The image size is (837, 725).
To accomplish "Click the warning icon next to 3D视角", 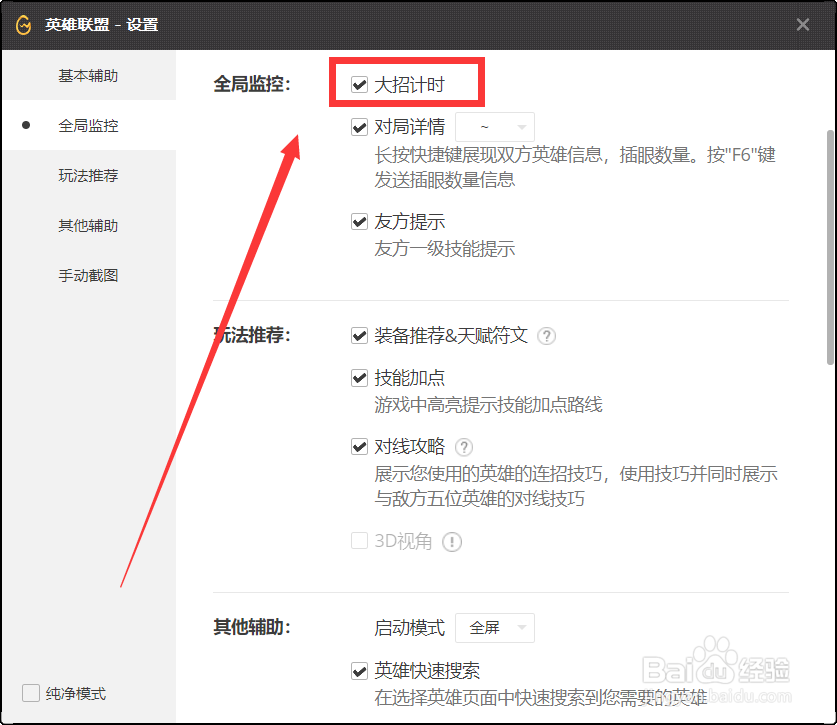I will pos(452,542).
